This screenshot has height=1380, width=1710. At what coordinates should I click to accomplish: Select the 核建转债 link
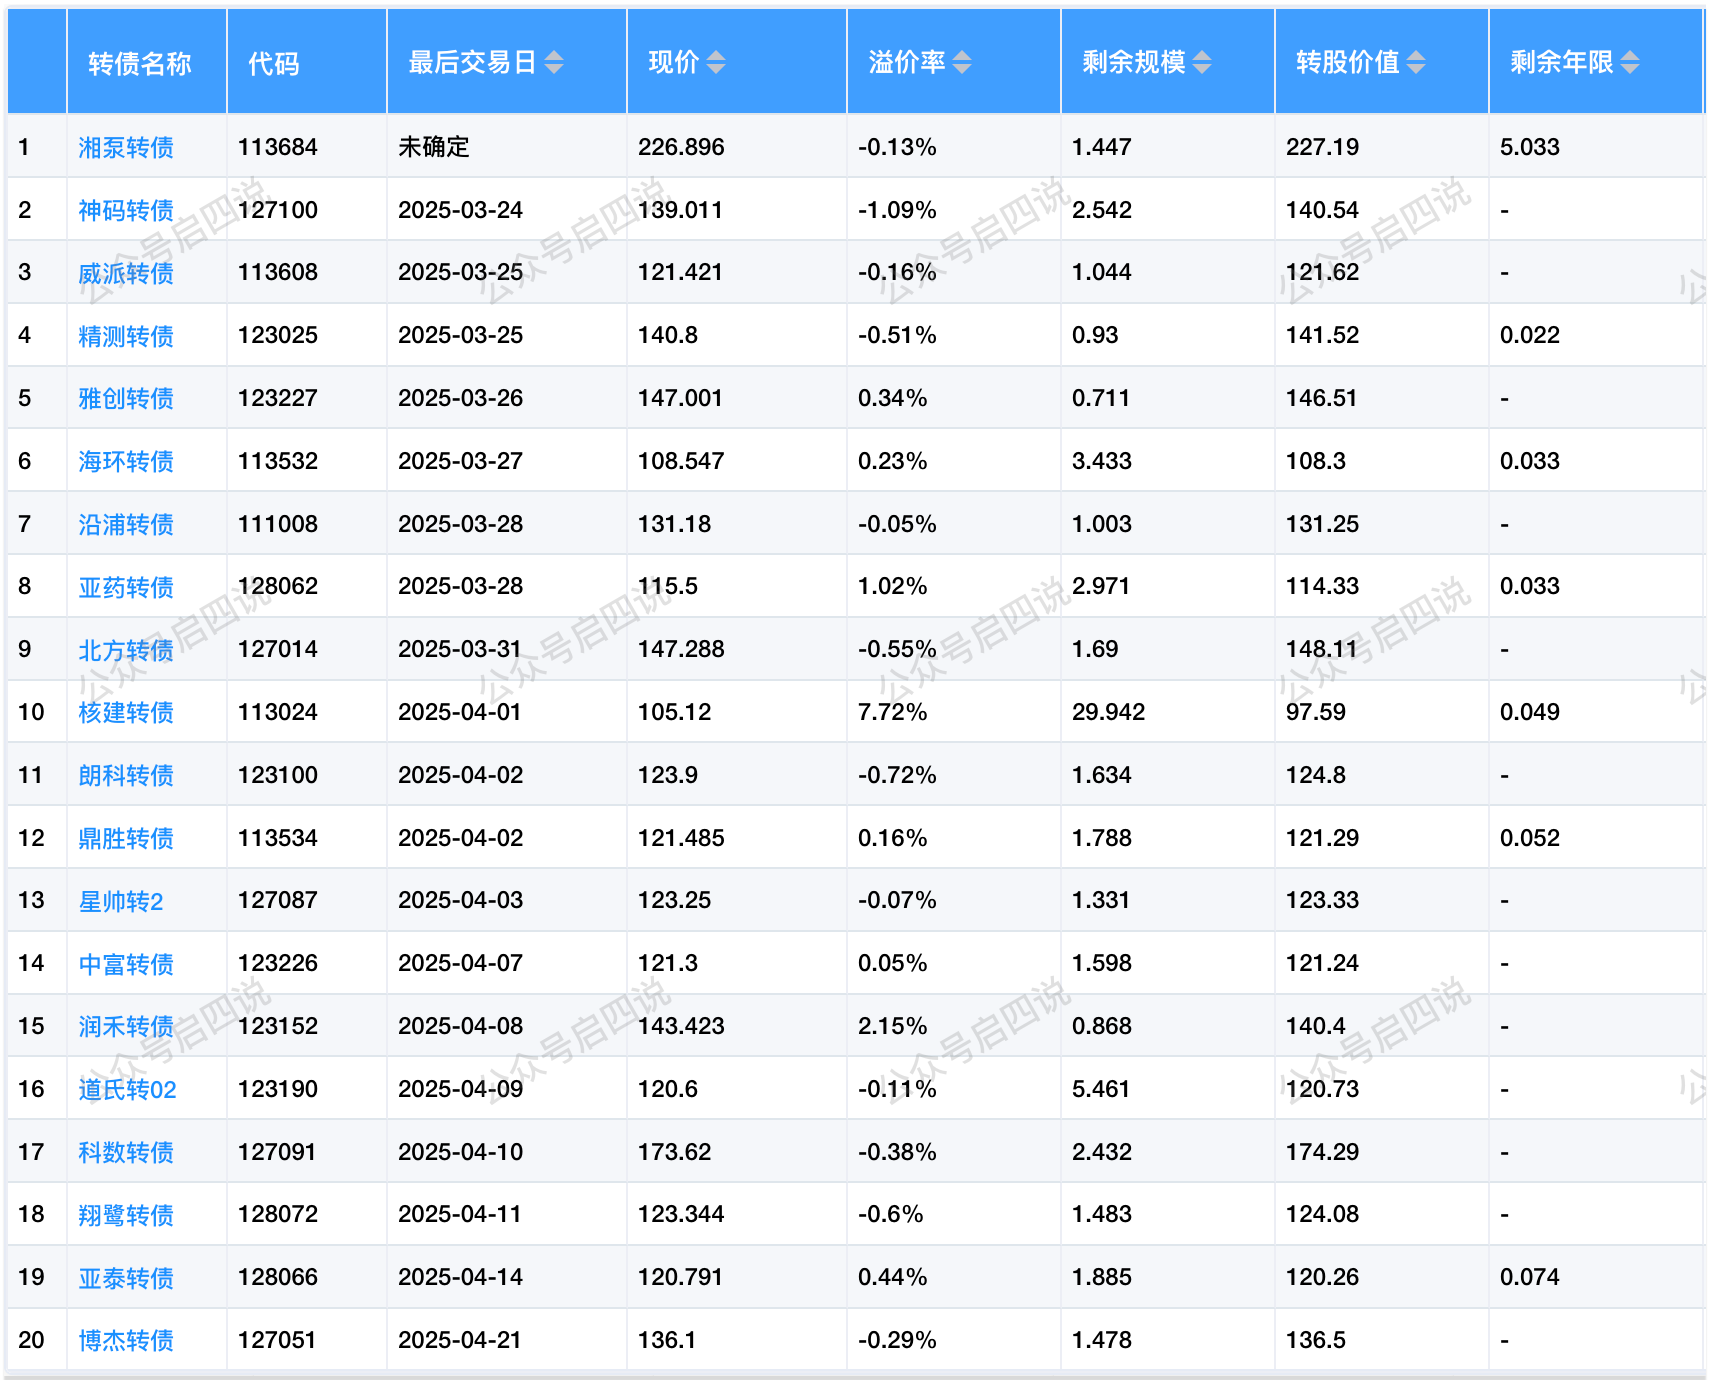tap(126, 713)
